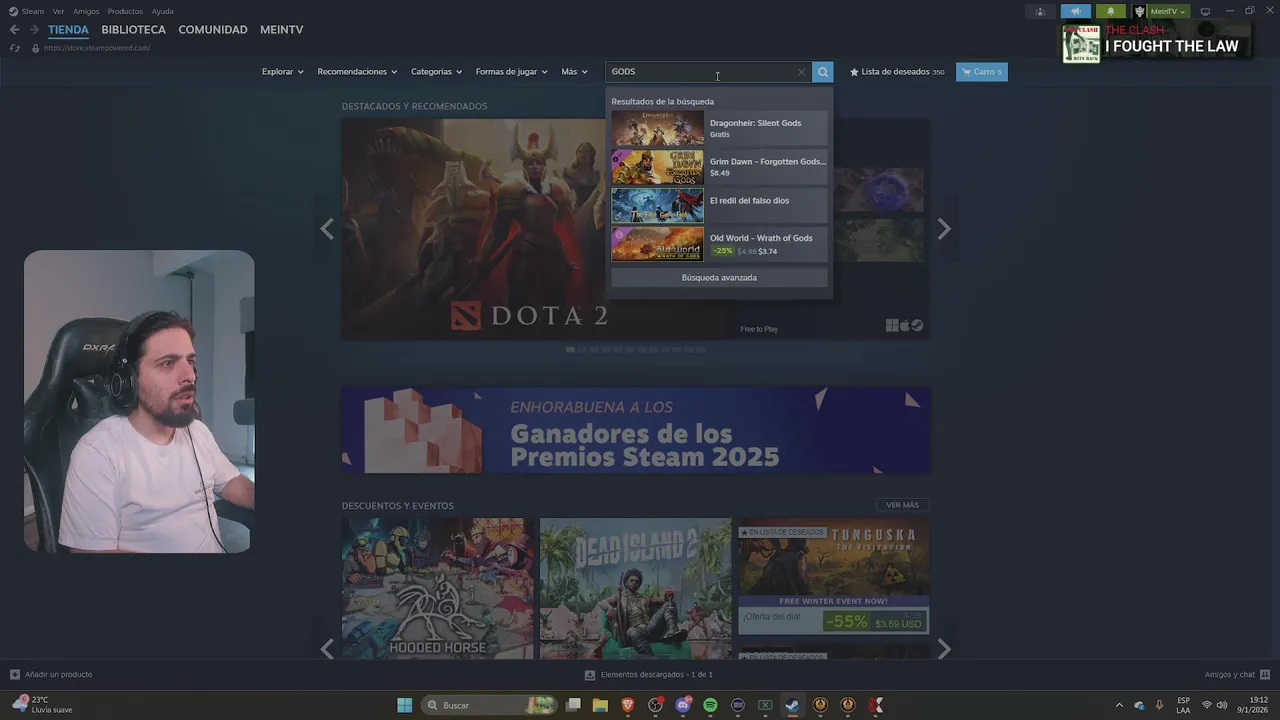This screenshot has height=720, width=1280.
Task: Open the Steam menu
Action: tap(33, 12)
